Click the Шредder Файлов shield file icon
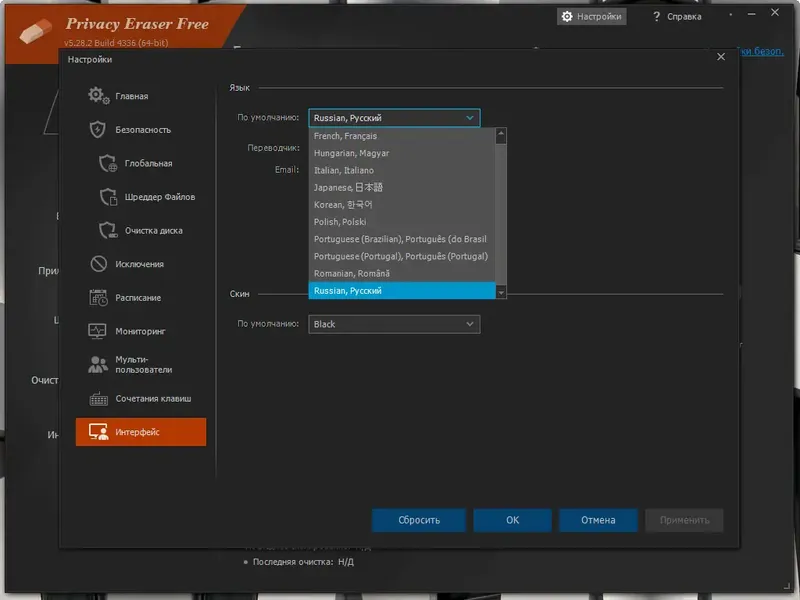Viewport: 800px width, 600px height. (108, 196)
